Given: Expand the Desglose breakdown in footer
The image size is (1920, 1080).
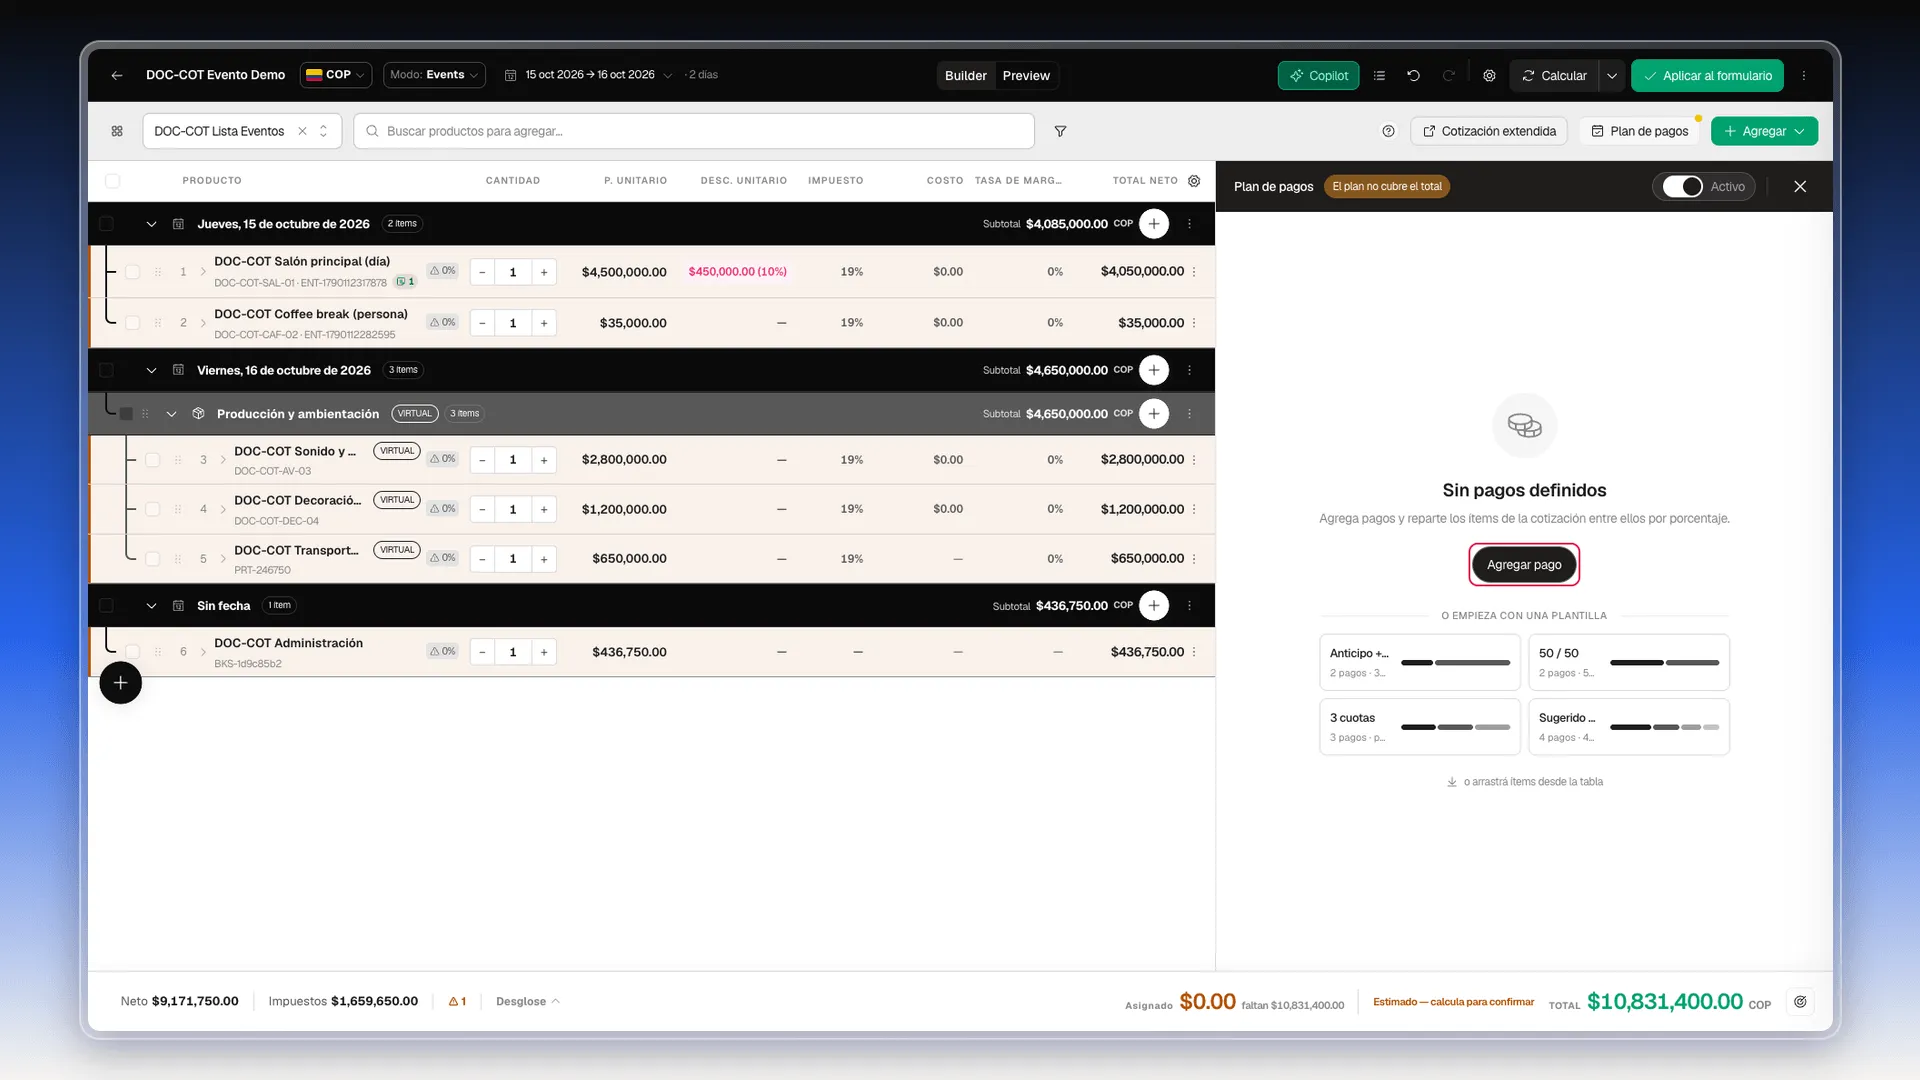Looking at the screenshot, I should point(527,1001).
